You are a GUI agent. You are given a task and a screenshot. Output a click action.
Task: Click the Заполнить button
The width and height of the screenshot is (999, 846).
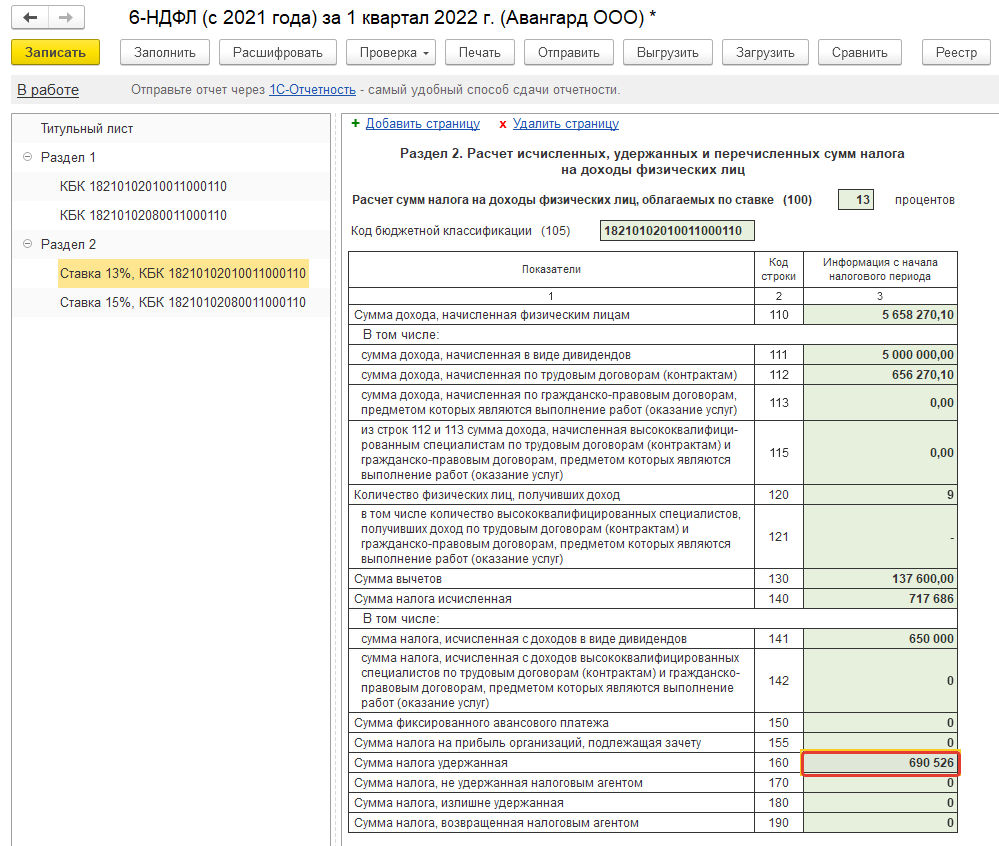tap(165, 53)
